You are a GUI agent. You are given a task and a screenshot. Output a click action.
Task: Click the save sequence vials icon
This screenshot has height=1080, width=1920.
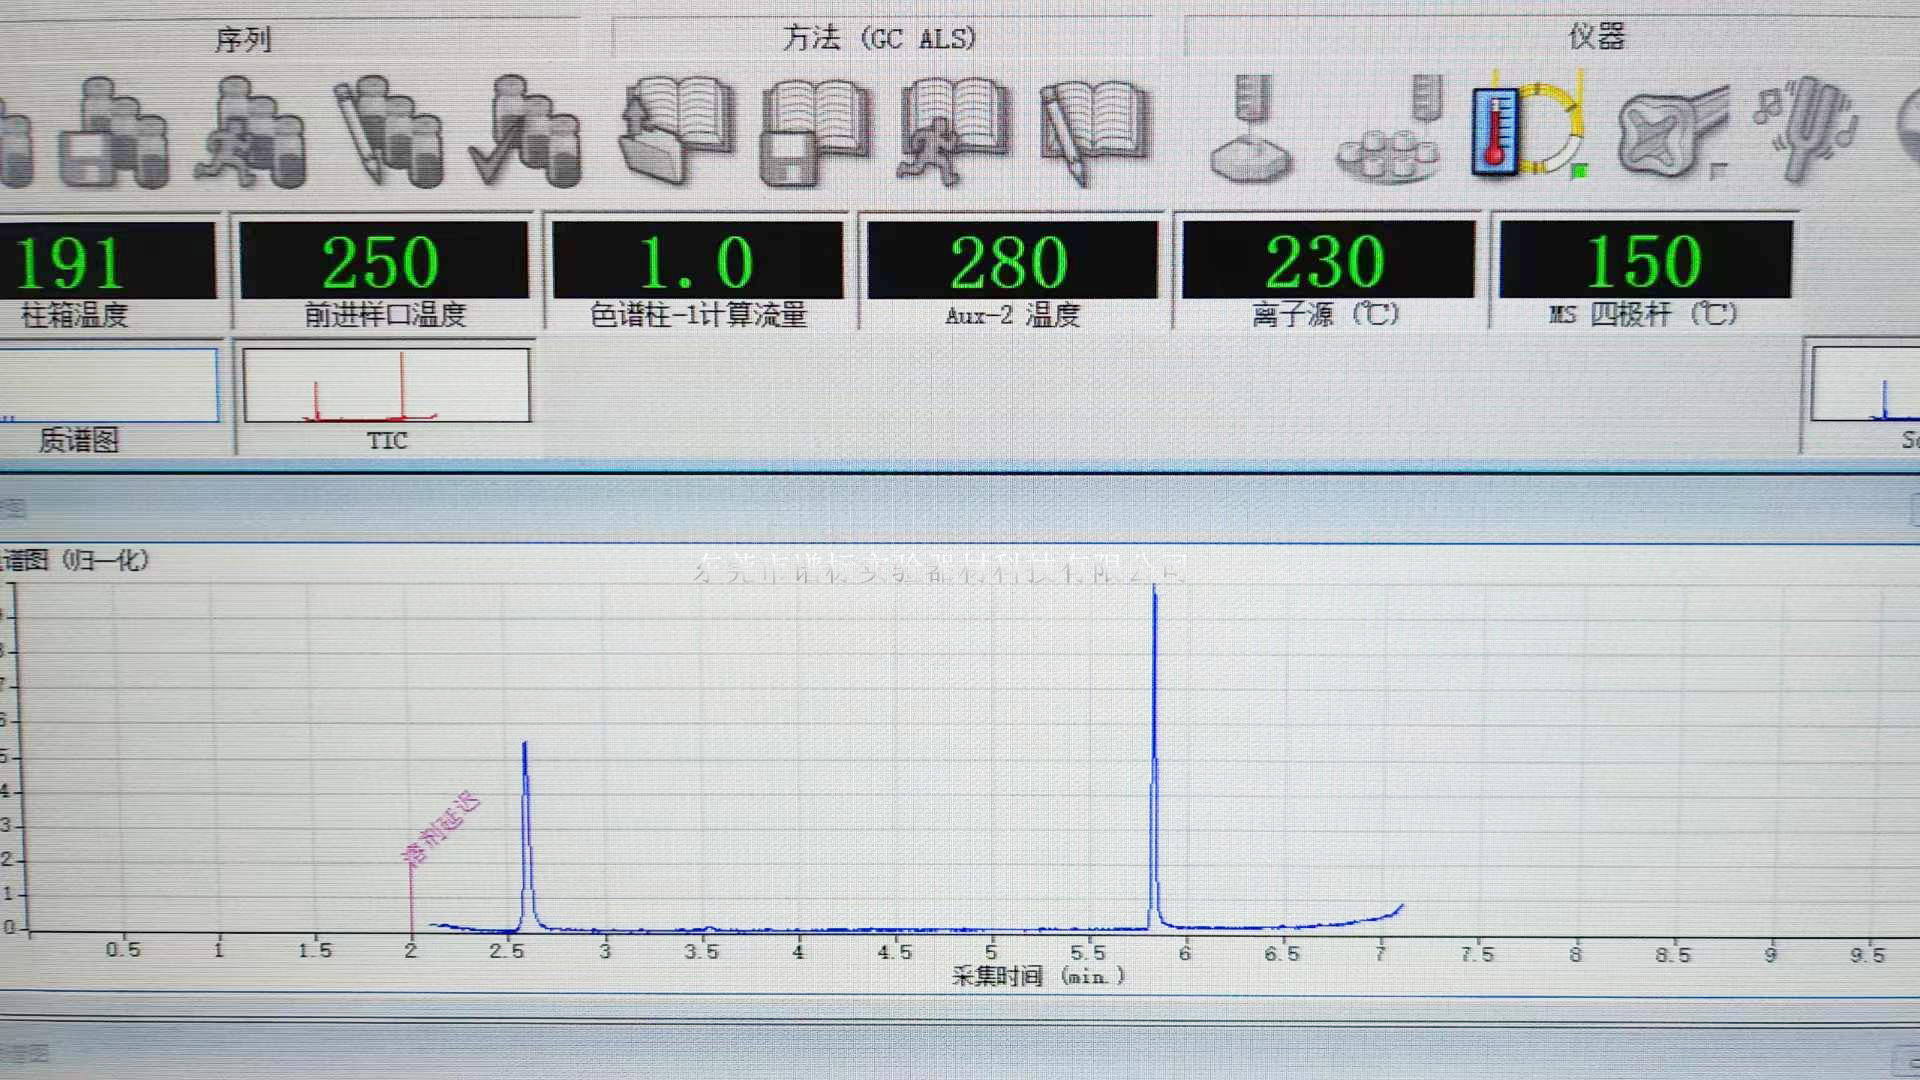115,133
